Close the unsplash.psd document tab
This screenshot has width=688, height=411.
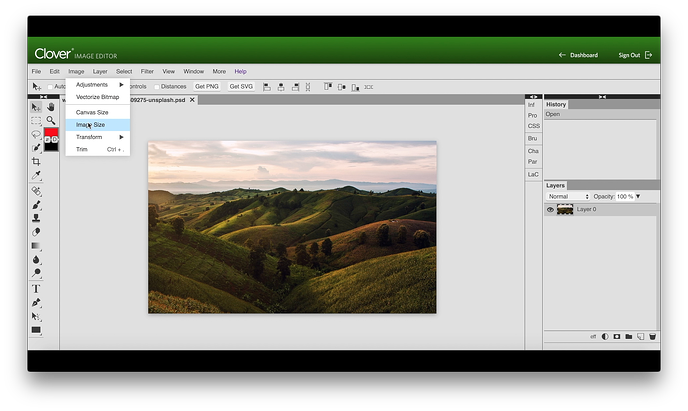tap(192, 100)
